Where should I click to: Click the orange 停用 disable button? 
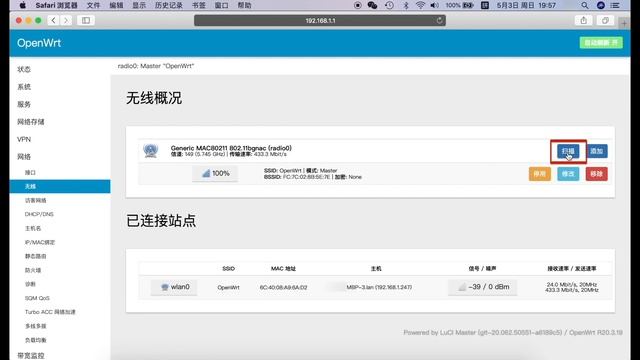click(x=540, y=174)
